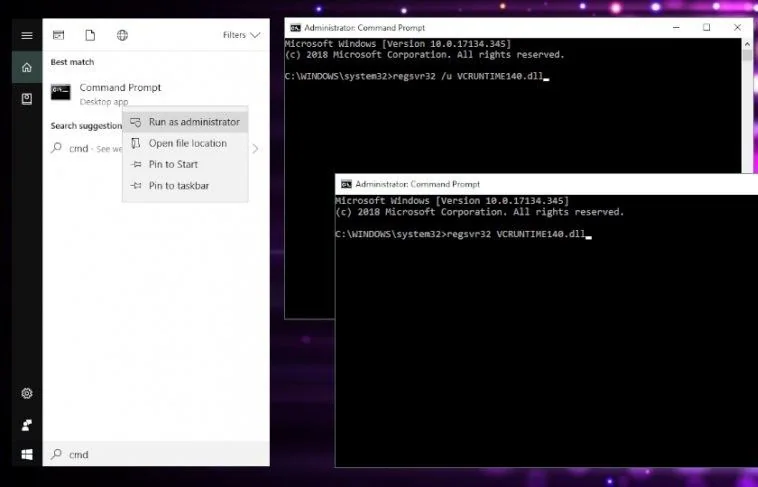This screenshot has width=758, height=487.
Task: Maximize the back Command Prompt window
Action: click(x=706, y=28)
